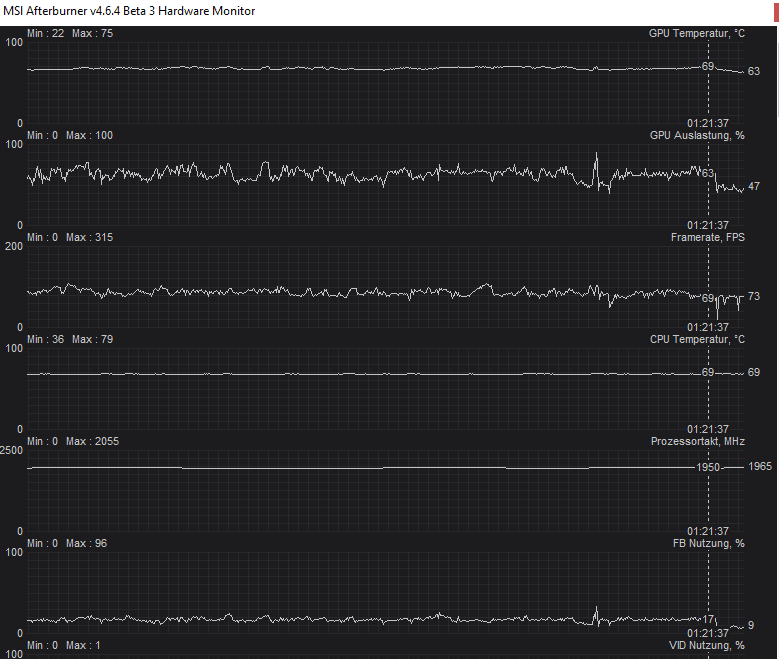
Task: Click the 1950 marker value on Prozessortakt graph
Action: click(708, 467)
